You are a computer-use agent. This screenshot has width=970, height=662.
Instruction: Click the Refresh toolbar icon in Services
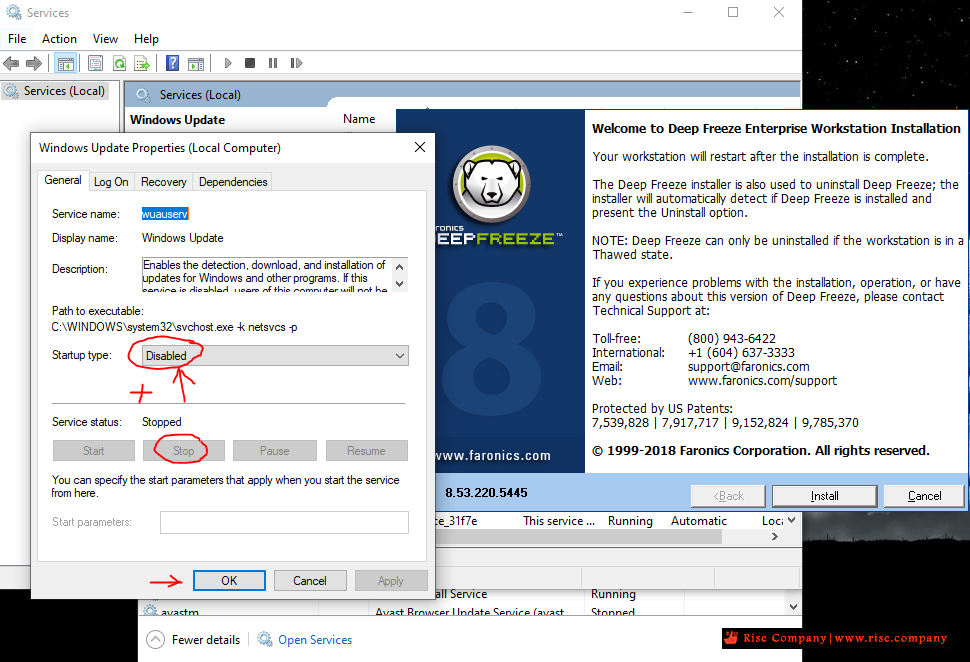pyautogui.click(x=119, y=63)
